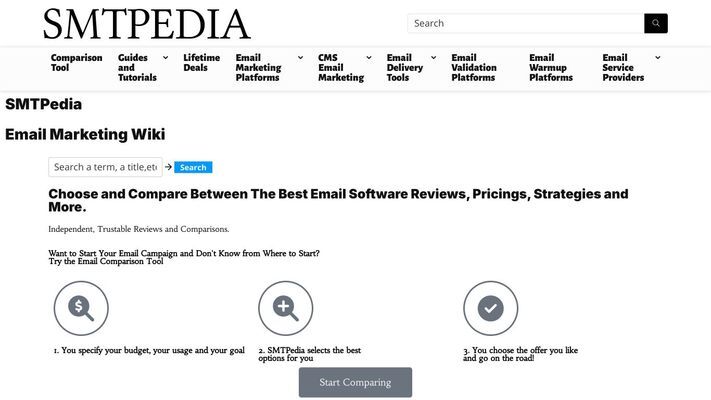The height and width of the screenshot is (400, 711).
Task: Click the plus magnifier selection icon
Action: point(286,308)
